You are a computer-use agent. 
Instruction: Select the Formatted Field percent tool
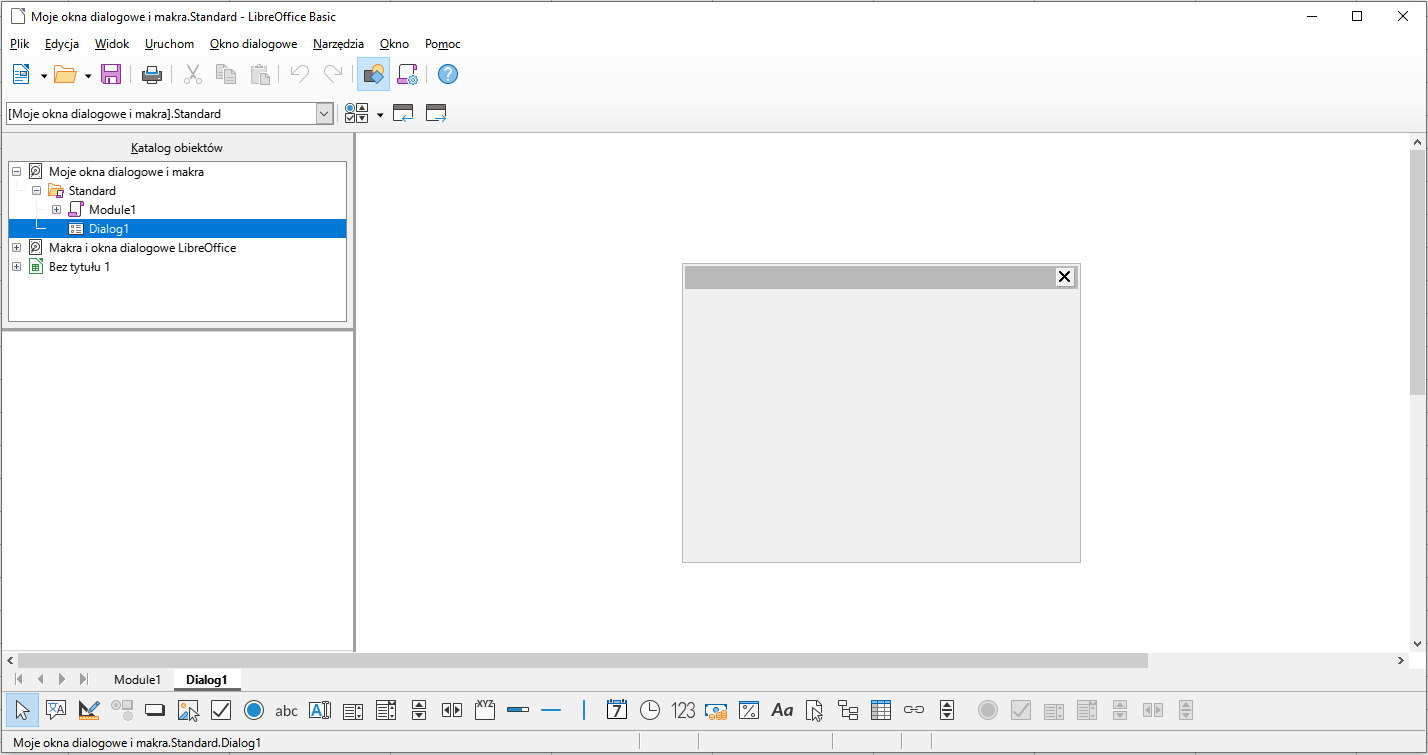click(x=749, y=710)
